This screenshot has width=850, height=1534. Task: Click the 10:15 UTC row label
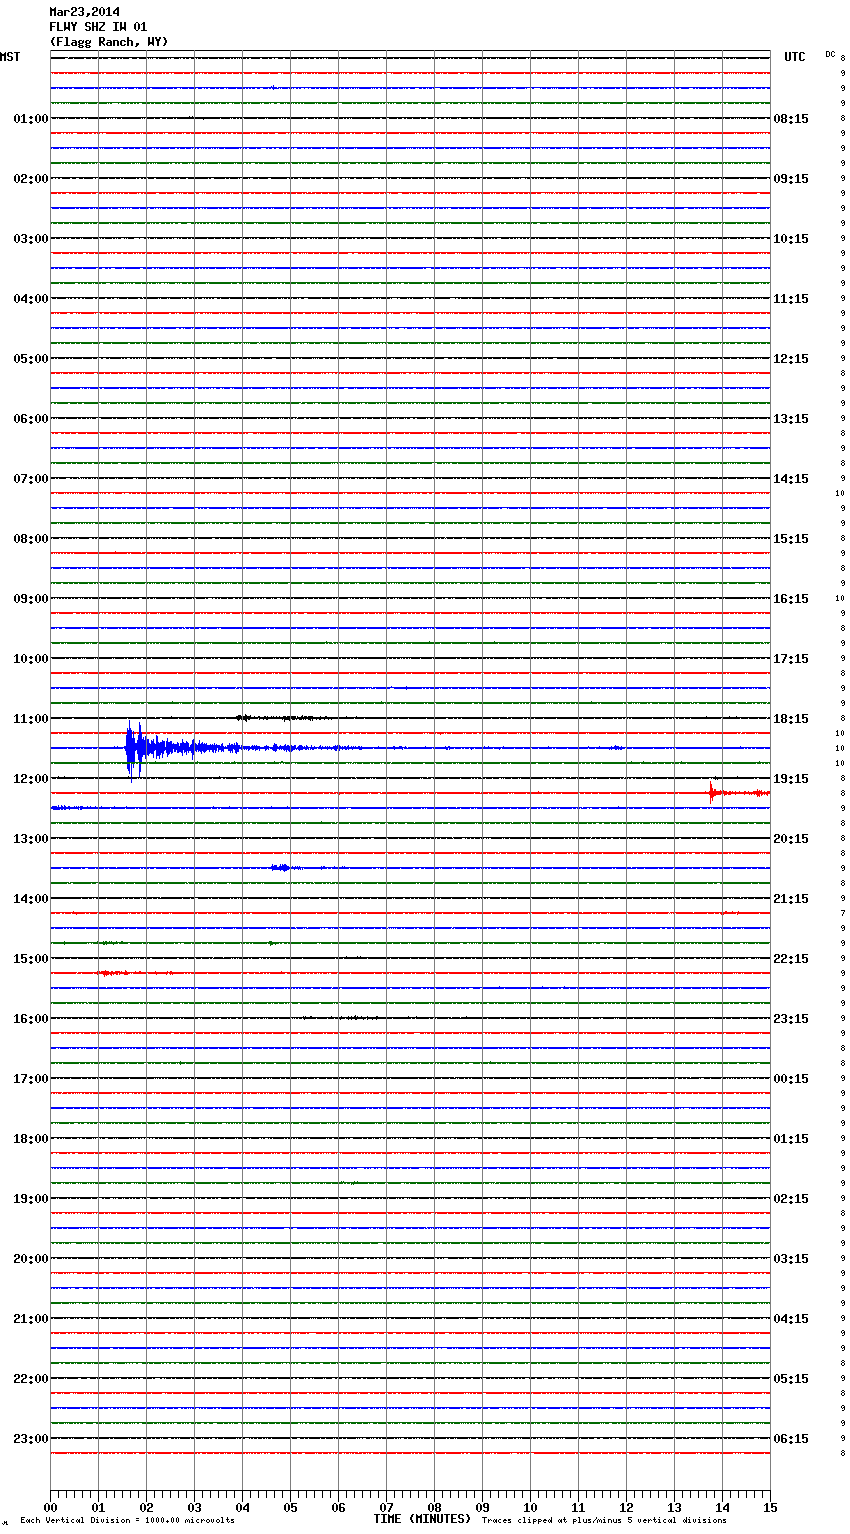coord(791,238)
